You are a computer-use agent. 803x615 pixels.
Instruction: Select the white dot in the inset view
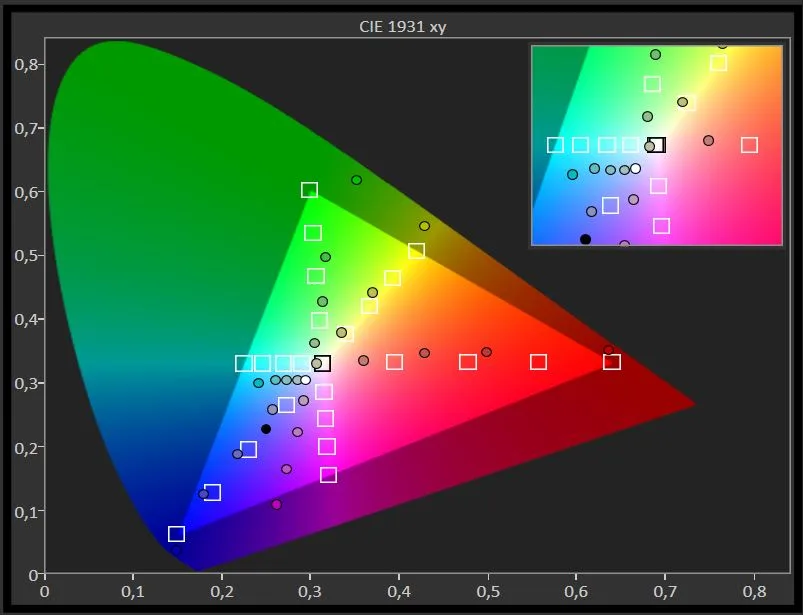coord(635,168)
